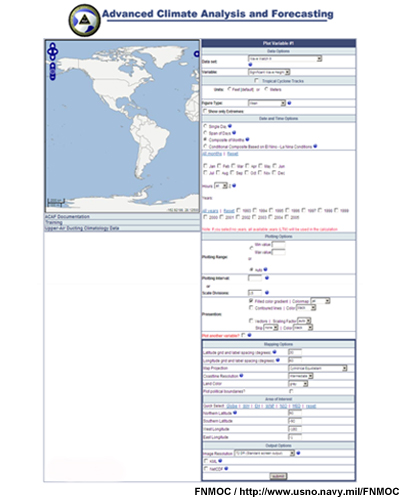Zoom out on the map
Screen dimensions: 400x500
[x=53, y=77]
